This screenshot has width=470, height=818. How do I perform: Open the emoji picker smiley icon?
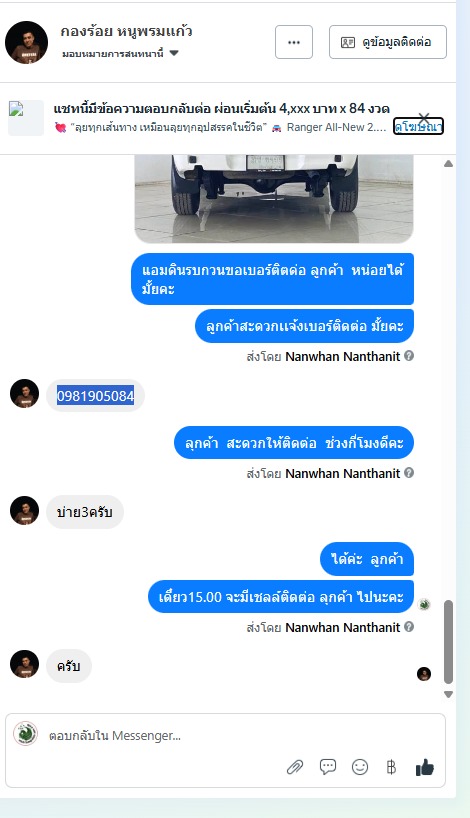360,767
